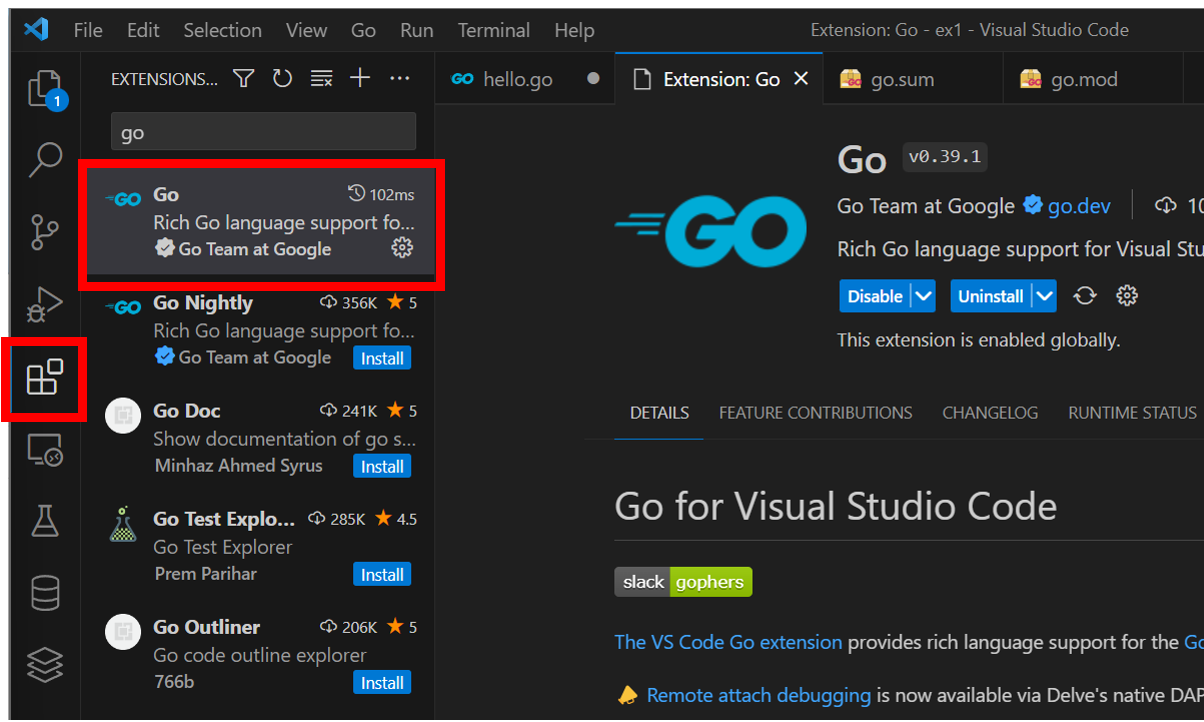1204x722 pixels.
Task: Open the database view in the activity bar
Action: click(45, 593)
